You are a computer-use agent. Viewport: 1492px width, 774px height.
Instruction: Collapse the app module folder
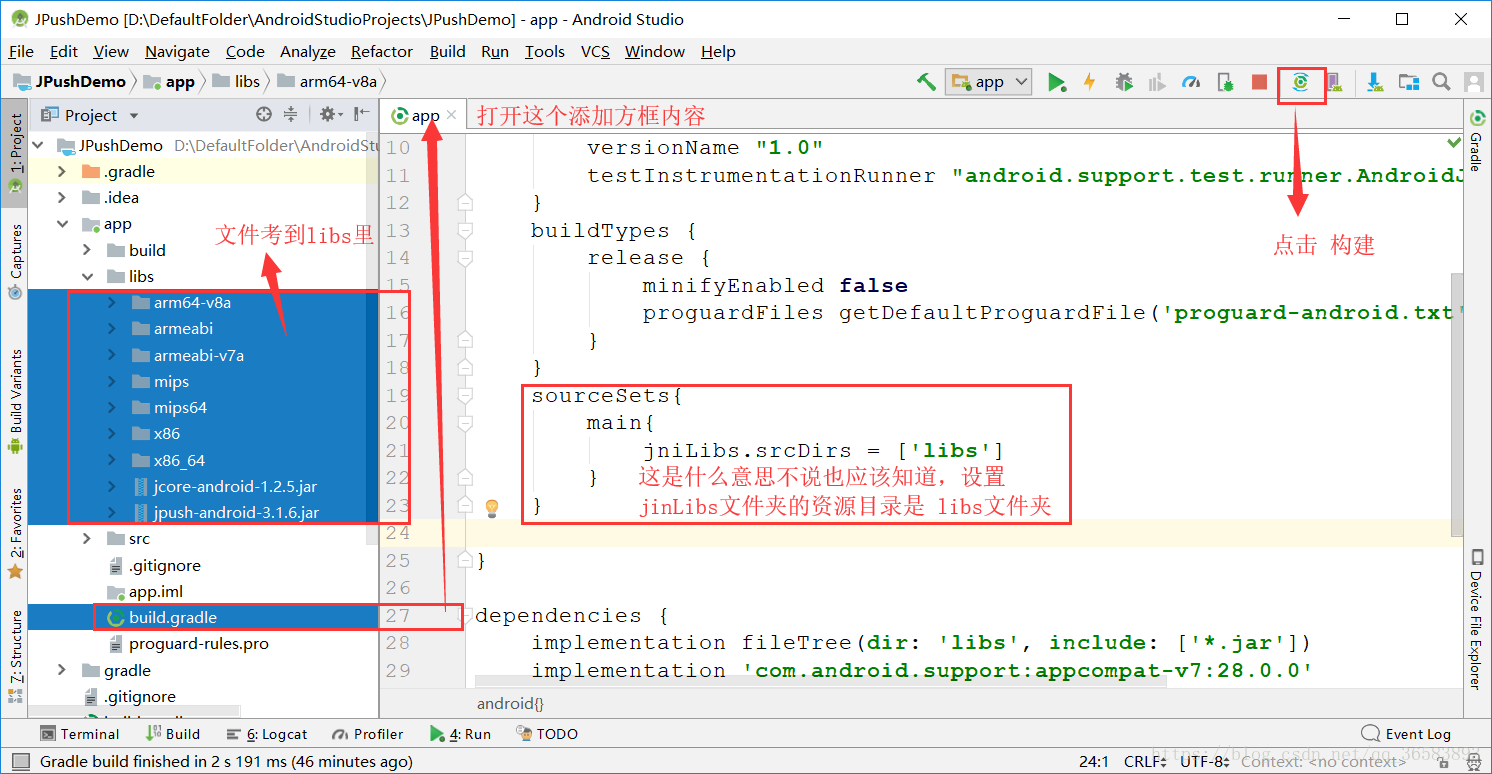[x=62, y=224]
